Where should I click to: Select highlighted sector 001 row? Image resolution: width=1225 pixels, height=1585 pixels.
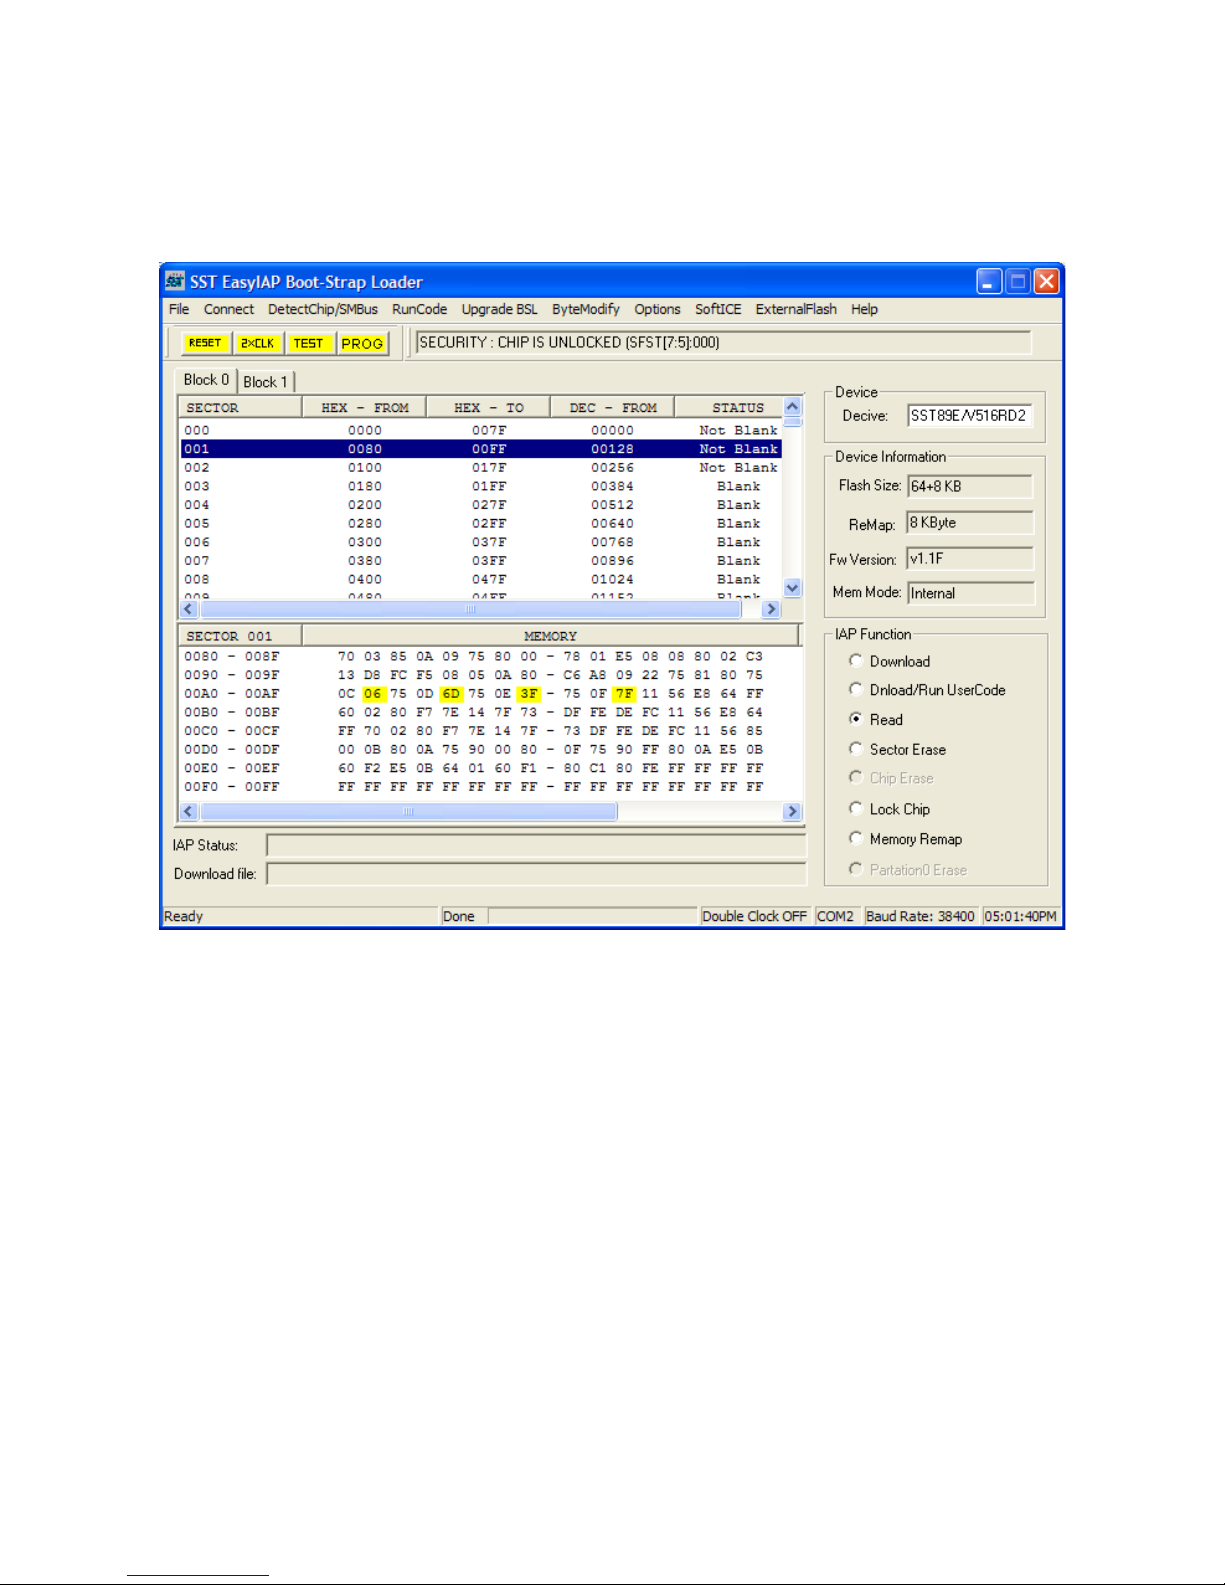coord(481,449)
